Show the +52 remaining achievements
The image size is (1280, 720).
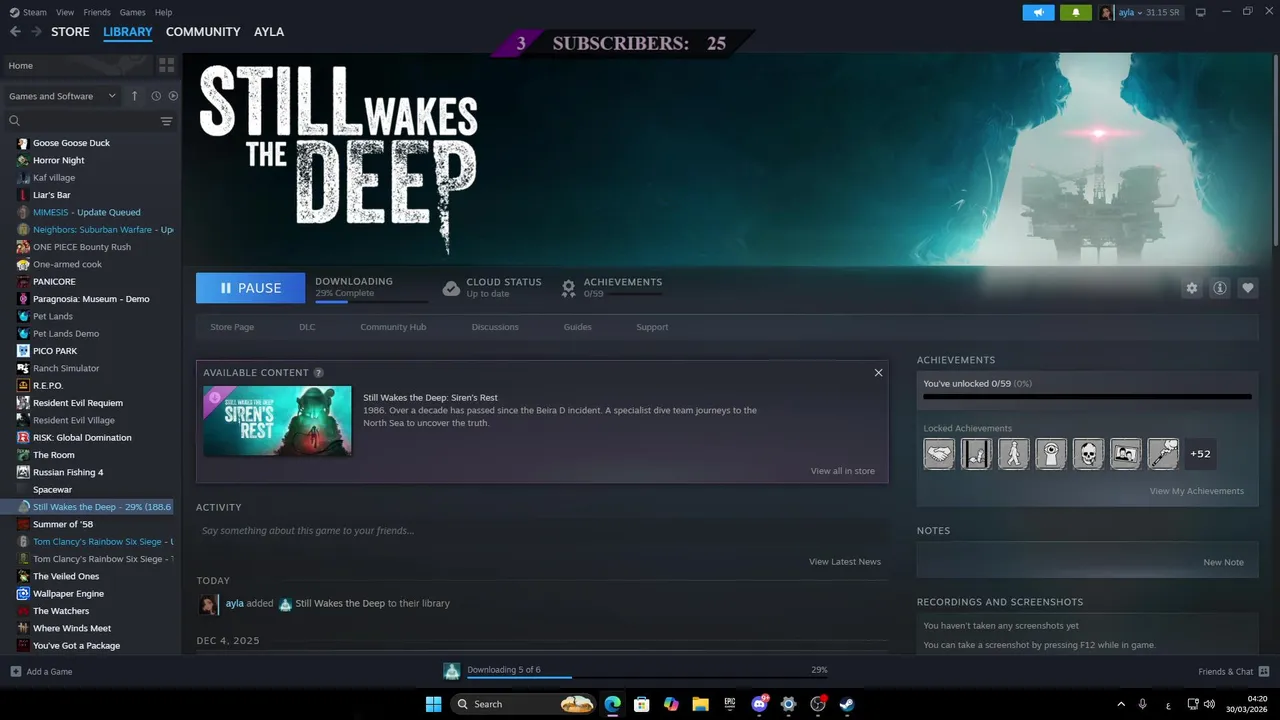(1200, 454)
